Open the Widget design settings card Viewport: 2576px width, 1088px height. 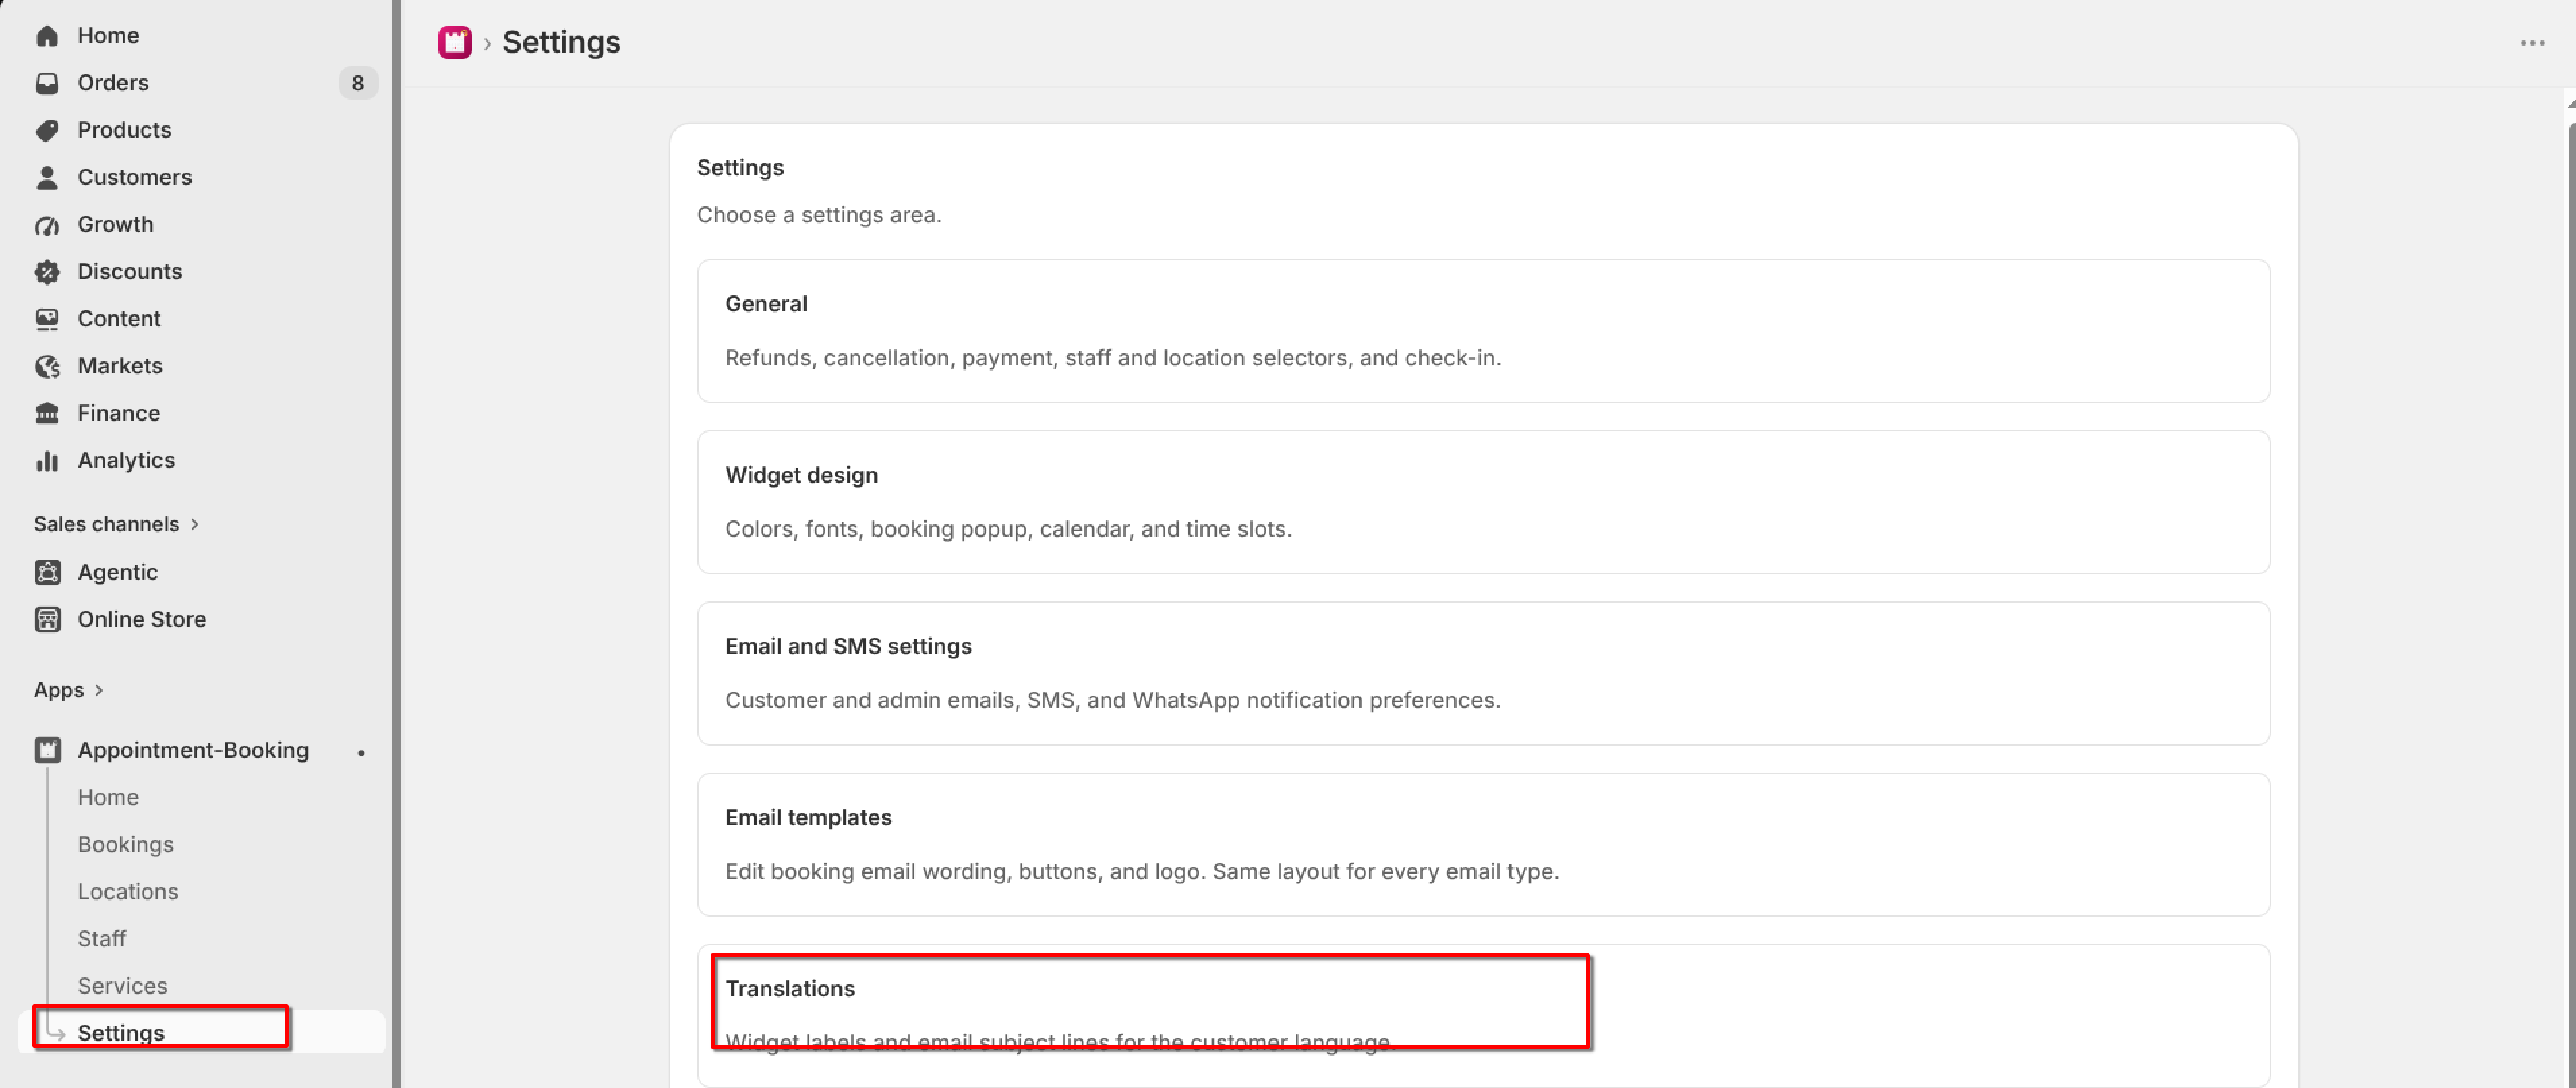tap(1483, 502)
